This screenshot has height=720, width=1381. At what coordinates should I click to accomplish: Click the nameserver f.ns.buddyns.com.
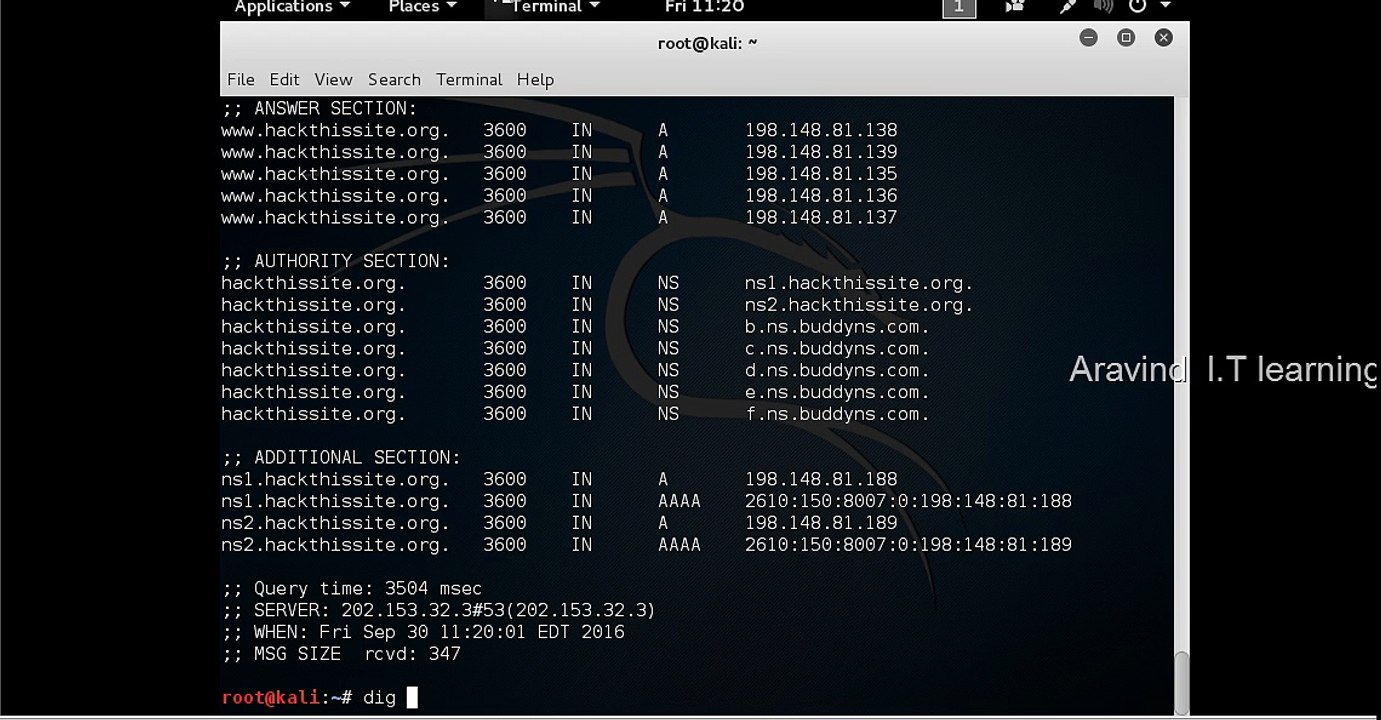[837, 414]
